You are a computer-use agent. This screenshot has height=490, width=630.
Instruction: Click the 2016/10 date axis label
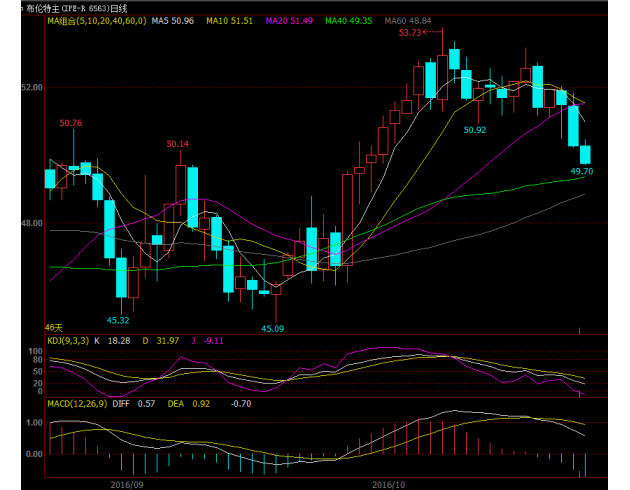click(x=389, y=485)
